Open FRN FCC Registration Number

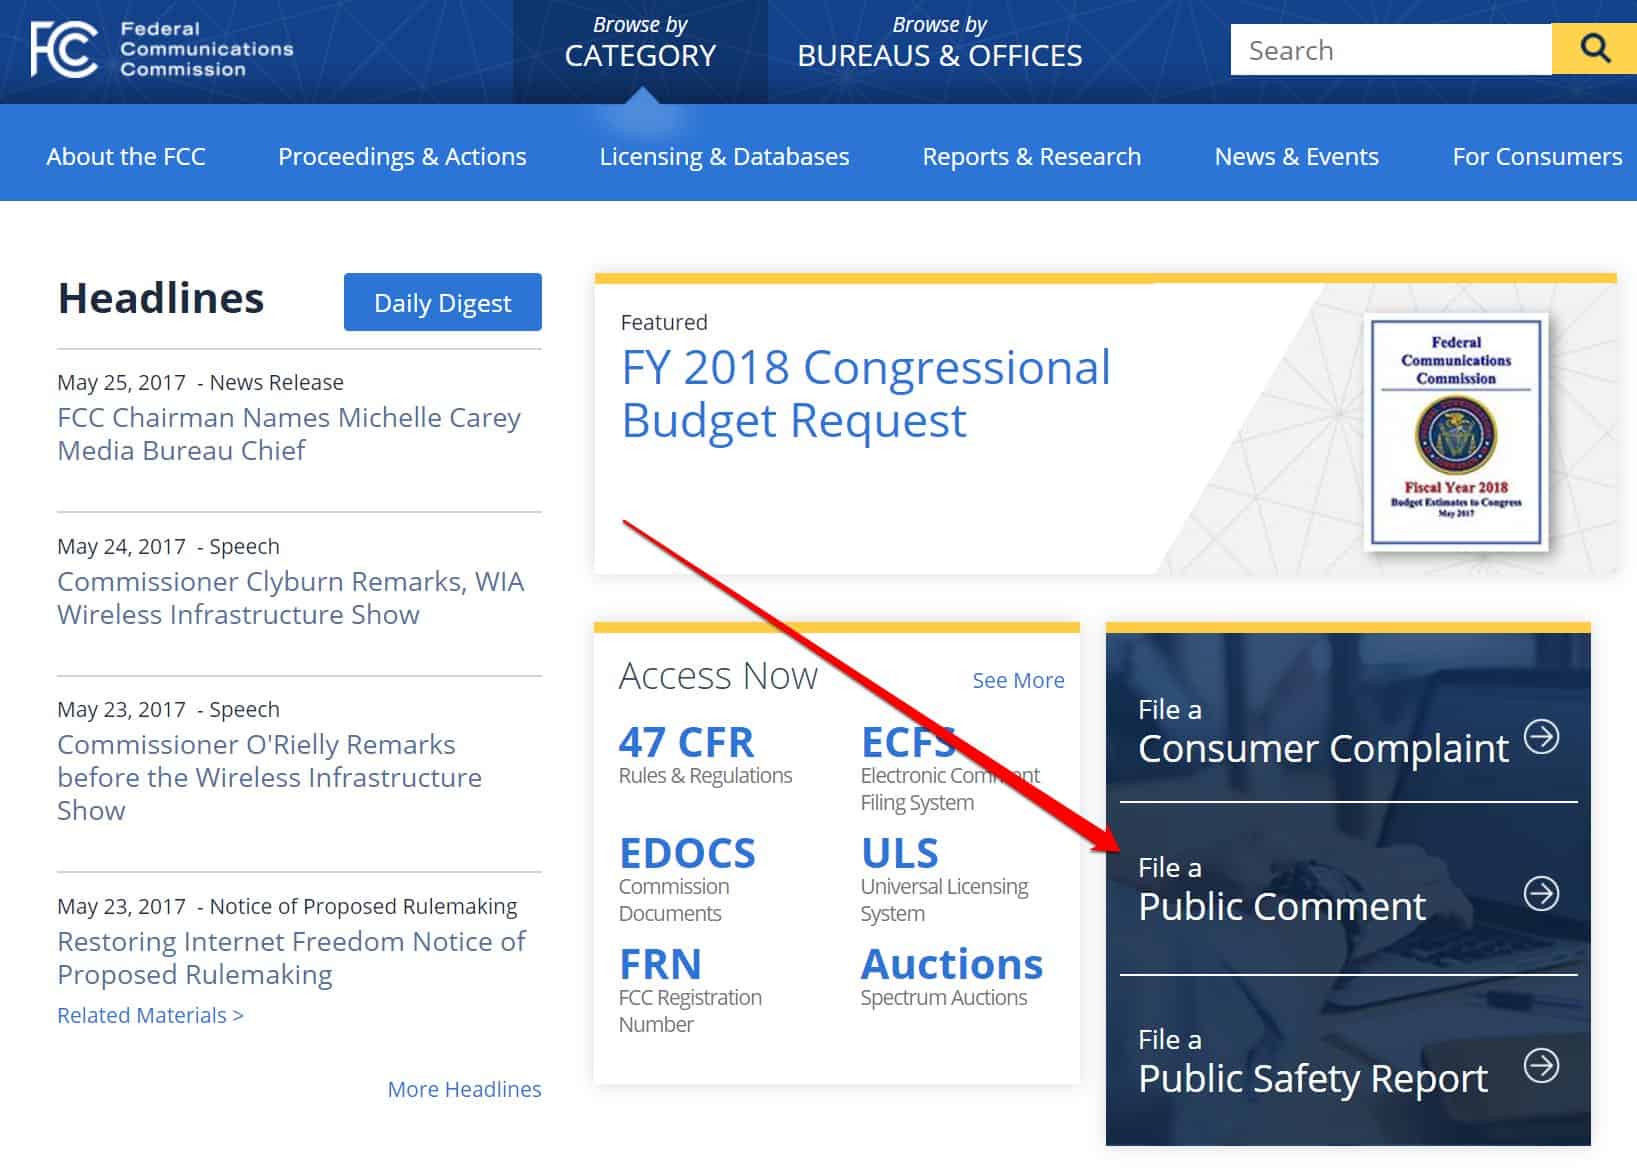[x=690, y=990]
